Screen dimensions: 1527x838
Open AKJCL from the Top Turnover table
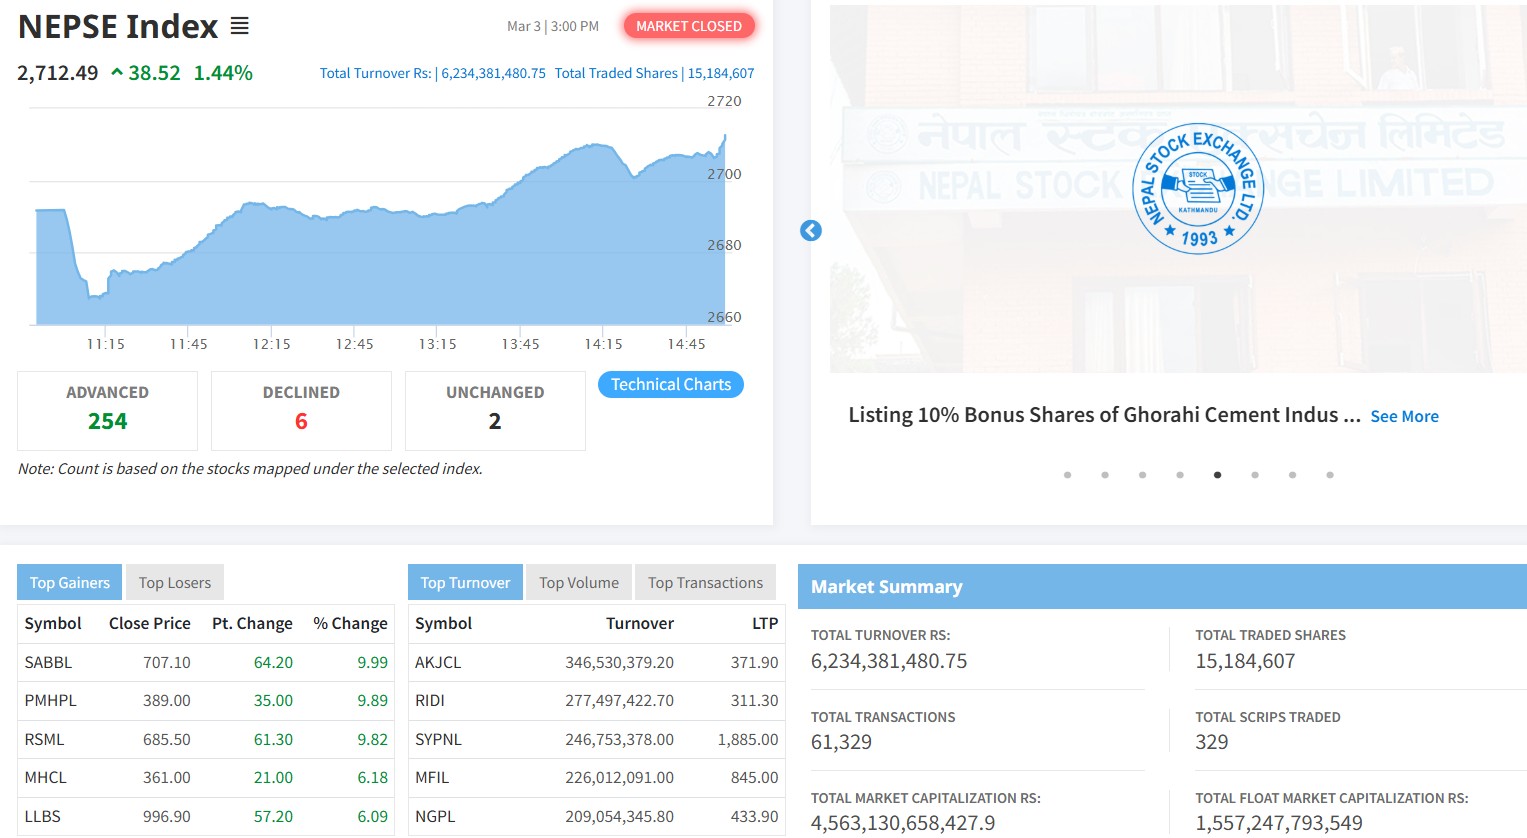[438, 663]
